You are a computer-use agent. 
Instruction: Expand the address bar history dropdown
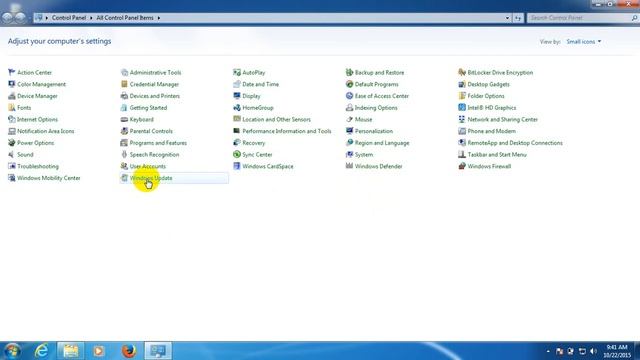(507, 18)
